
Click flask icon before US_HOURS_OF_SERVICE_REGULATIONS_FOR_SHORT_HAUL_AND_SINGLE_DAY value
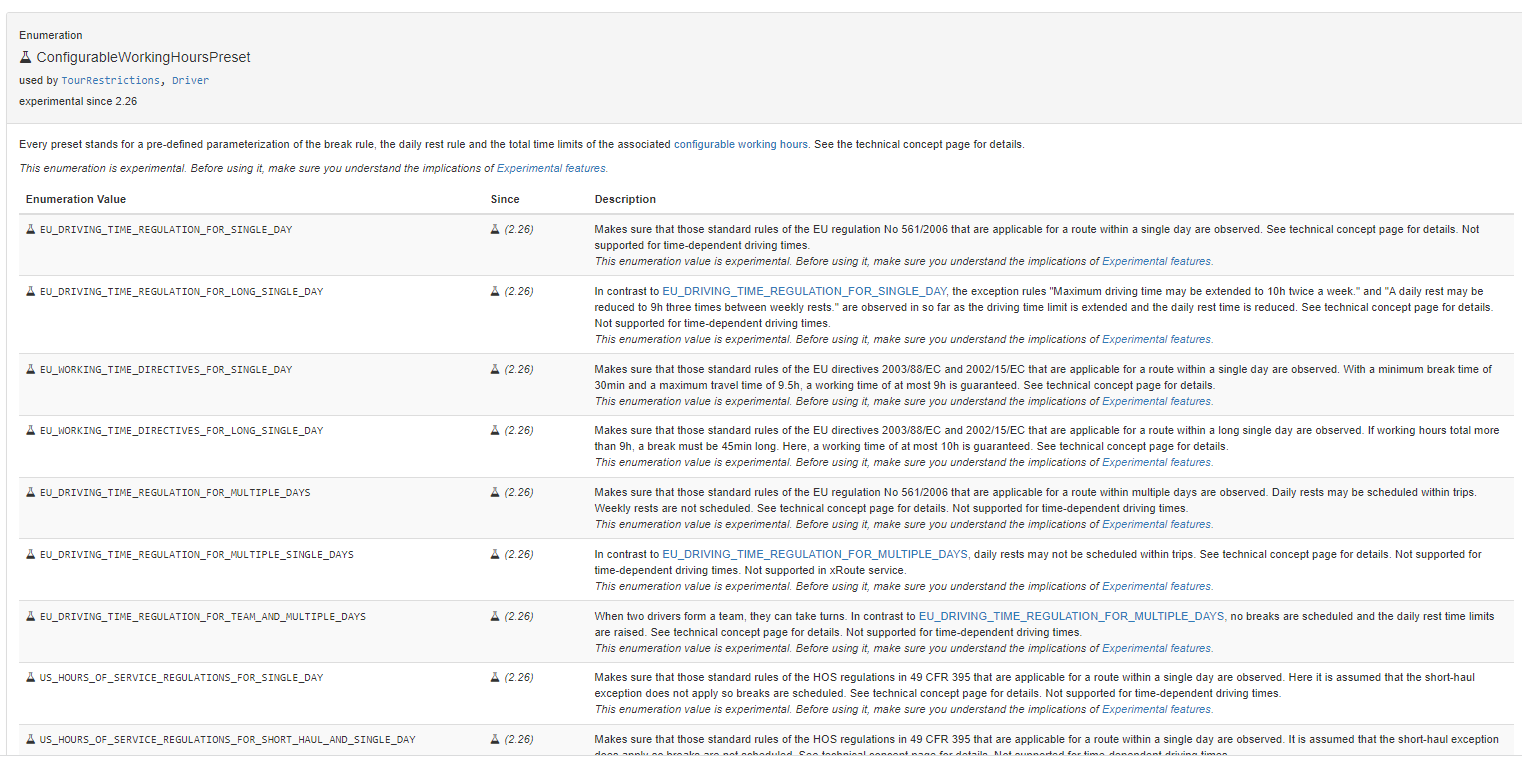[31, 740]
